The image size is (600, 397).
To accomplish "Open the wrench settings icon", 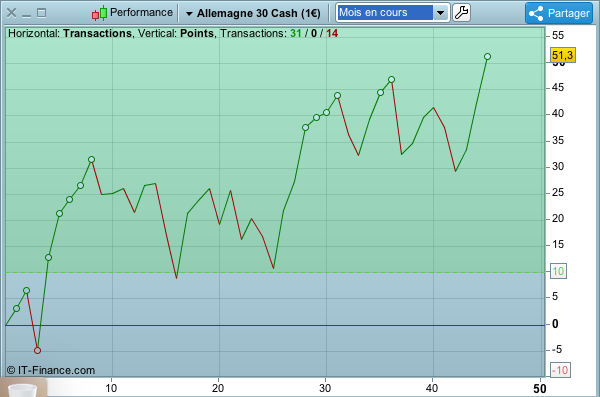I will (x=461, y=13).
